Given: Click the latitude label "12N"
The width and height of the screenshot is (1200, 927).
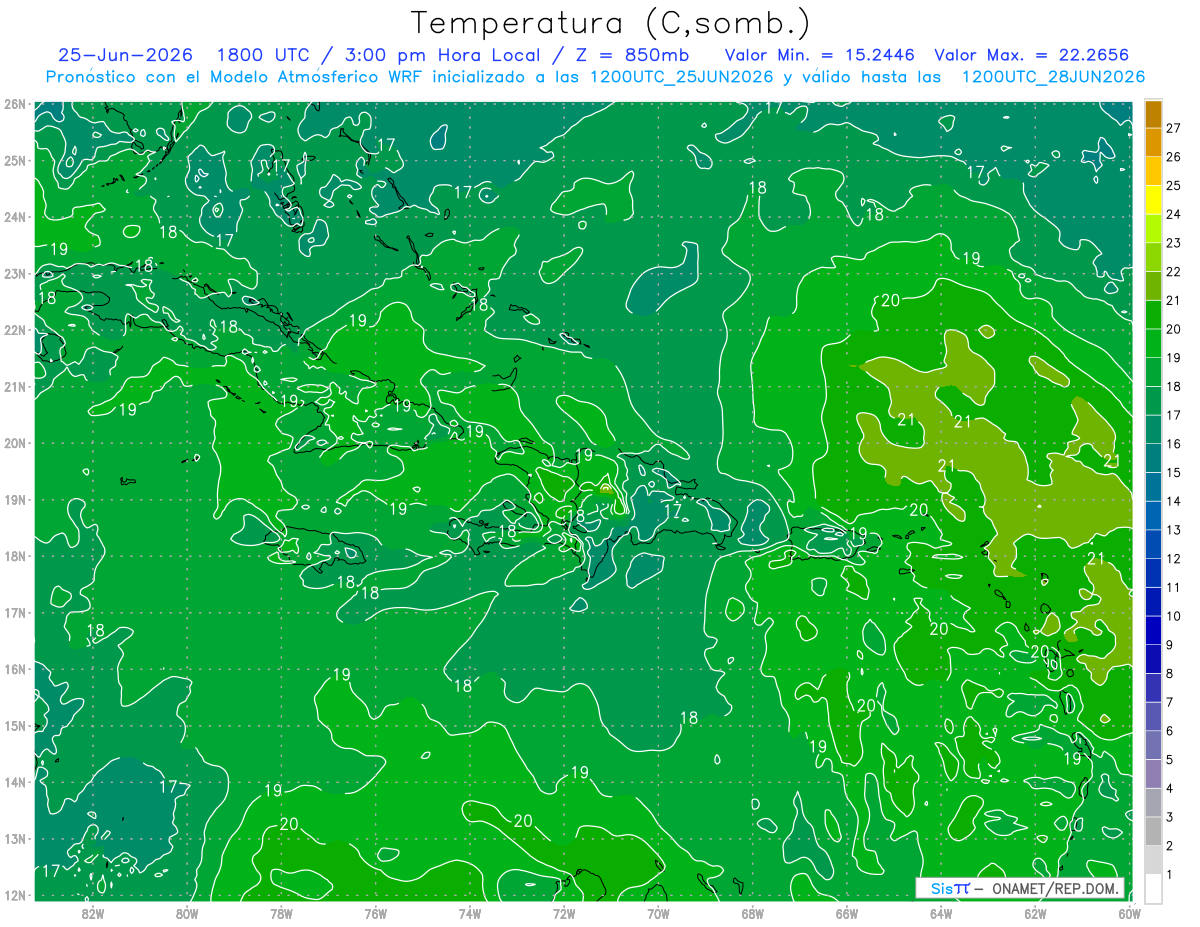Looking at the screenshot, I should [x=14, y=895].
